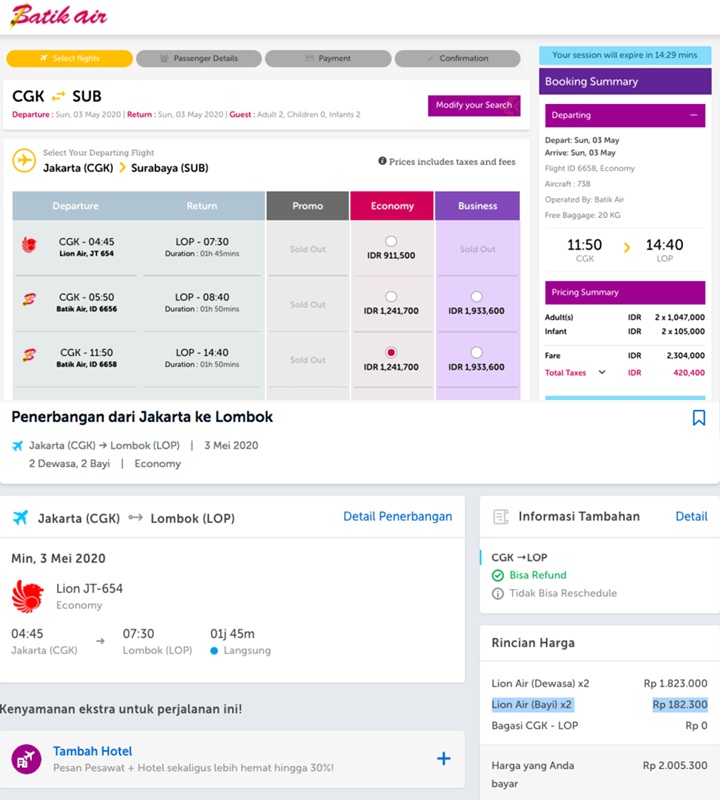Click the info icon beside Prices includes taxes

click(382, 161)
